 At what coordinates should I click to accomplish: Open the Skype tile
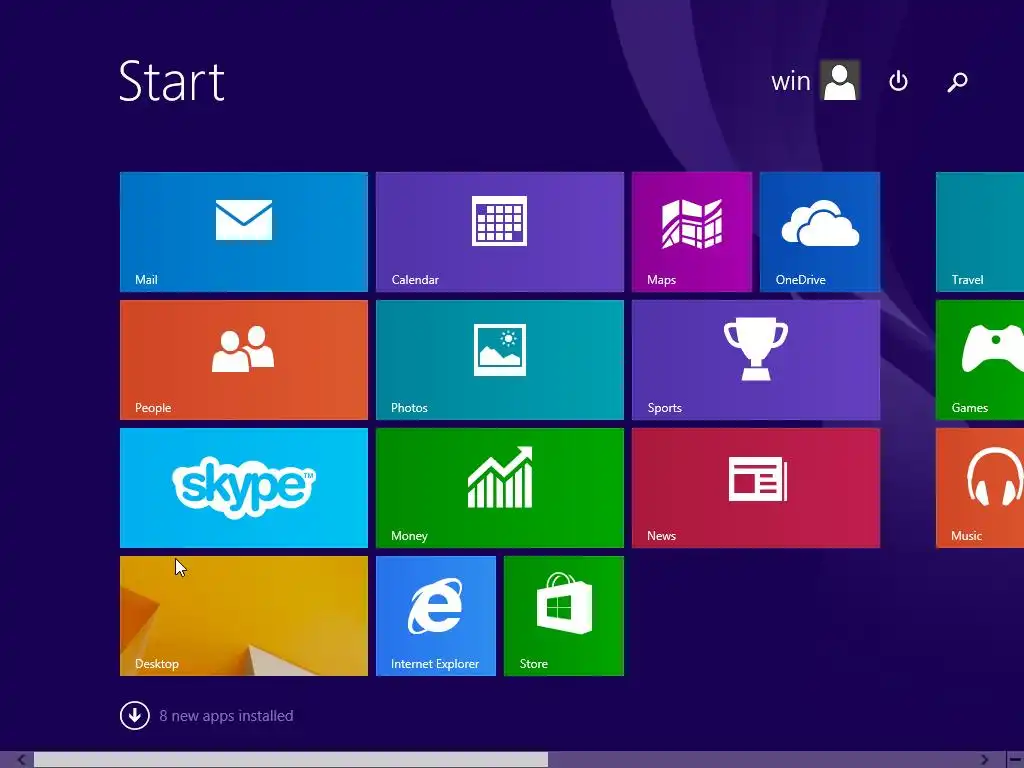tap(244, 488)
